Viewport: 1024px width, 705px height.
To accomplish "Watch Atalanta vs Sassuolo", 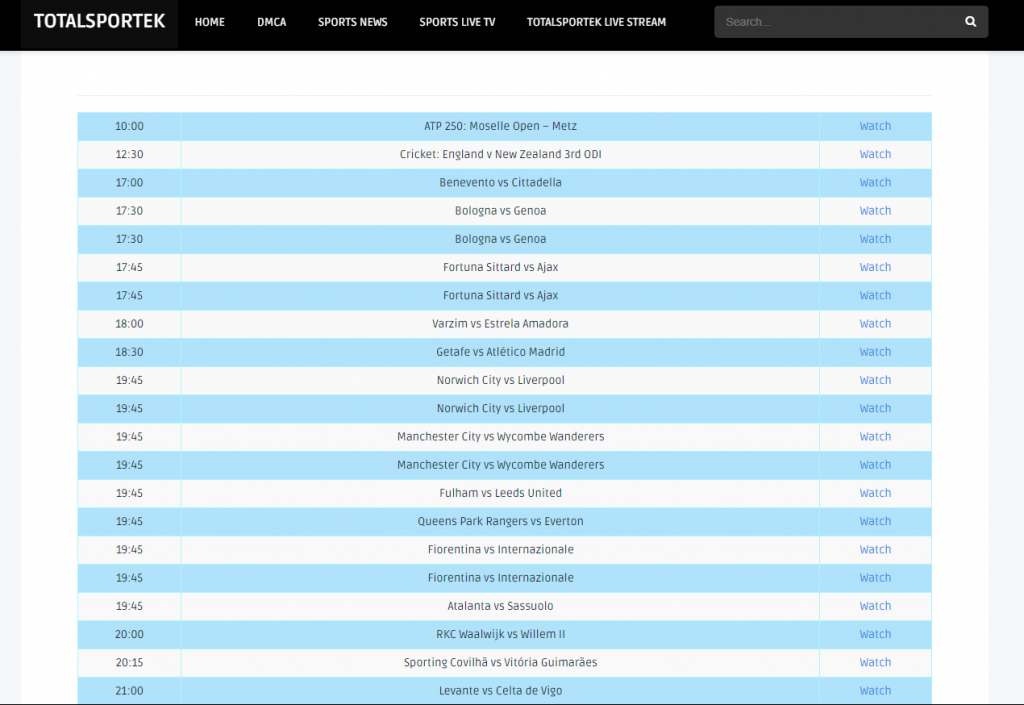I will pyautogui.click(x=875, y=606).
